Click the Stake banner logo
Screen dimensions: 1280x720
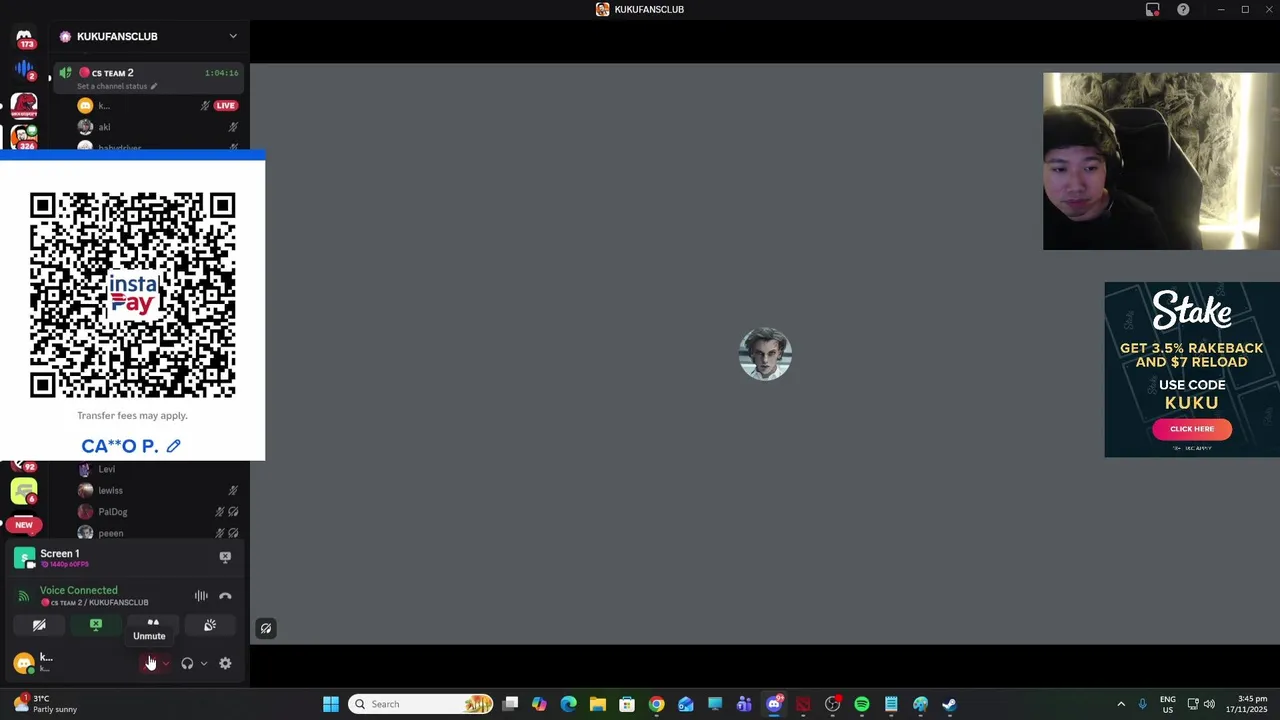[x=1192, y=311]
